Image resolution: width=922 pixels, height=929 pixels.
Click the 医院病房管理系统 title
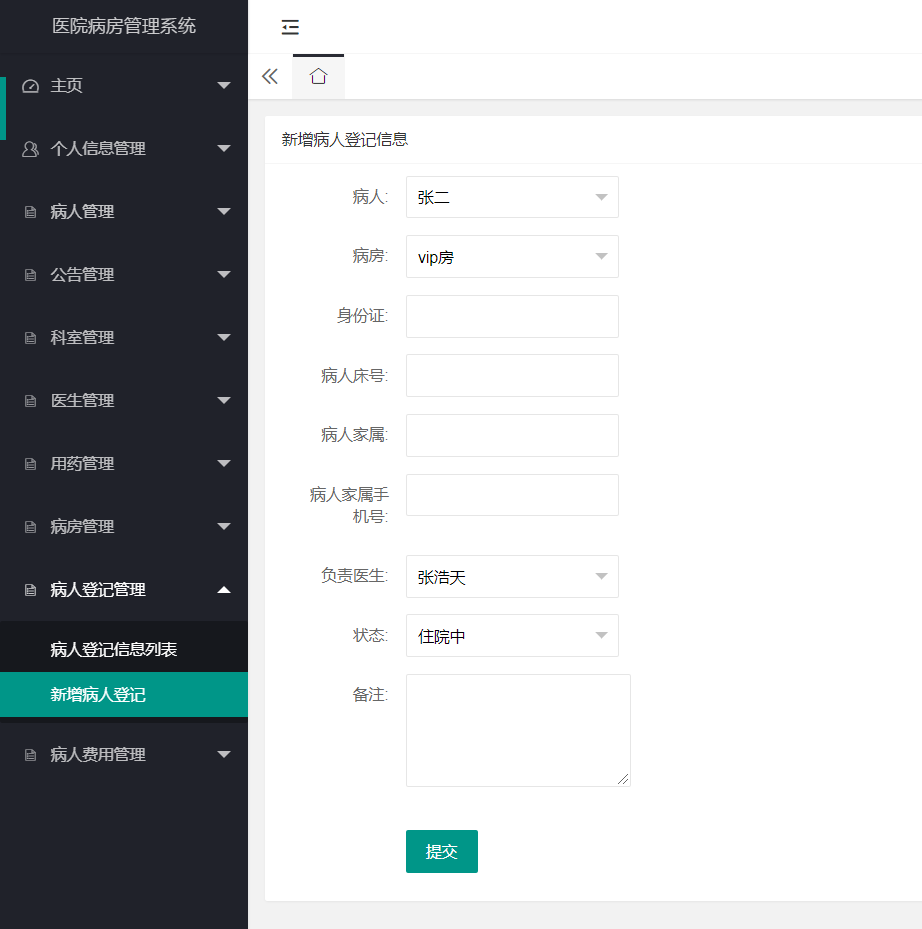(124, 26)
